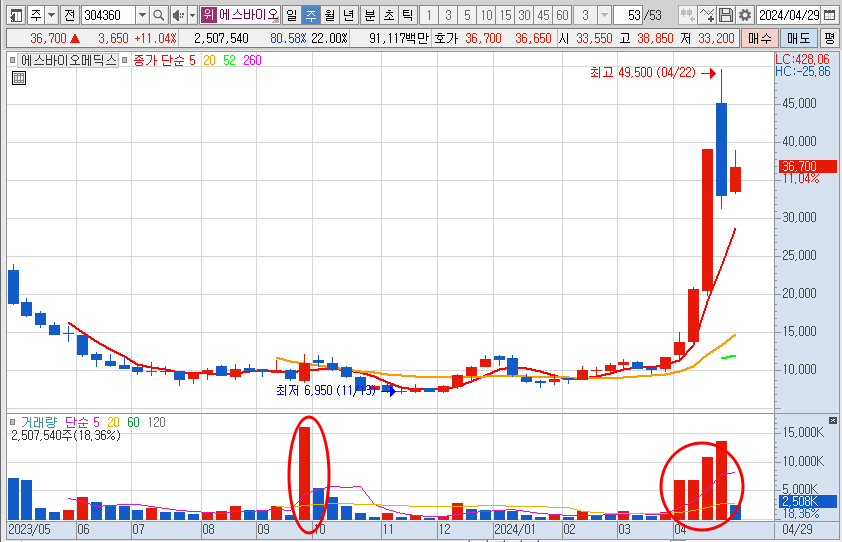Click the 04/29 date box on axis

coord(797,530)
